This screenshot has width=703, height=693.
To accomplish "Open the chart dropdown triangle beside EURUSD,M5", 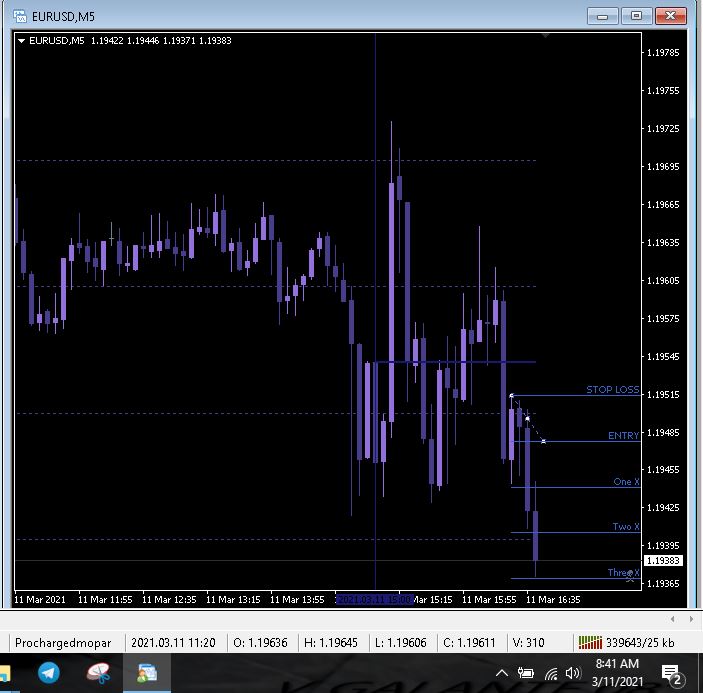I will coord(21,41).
